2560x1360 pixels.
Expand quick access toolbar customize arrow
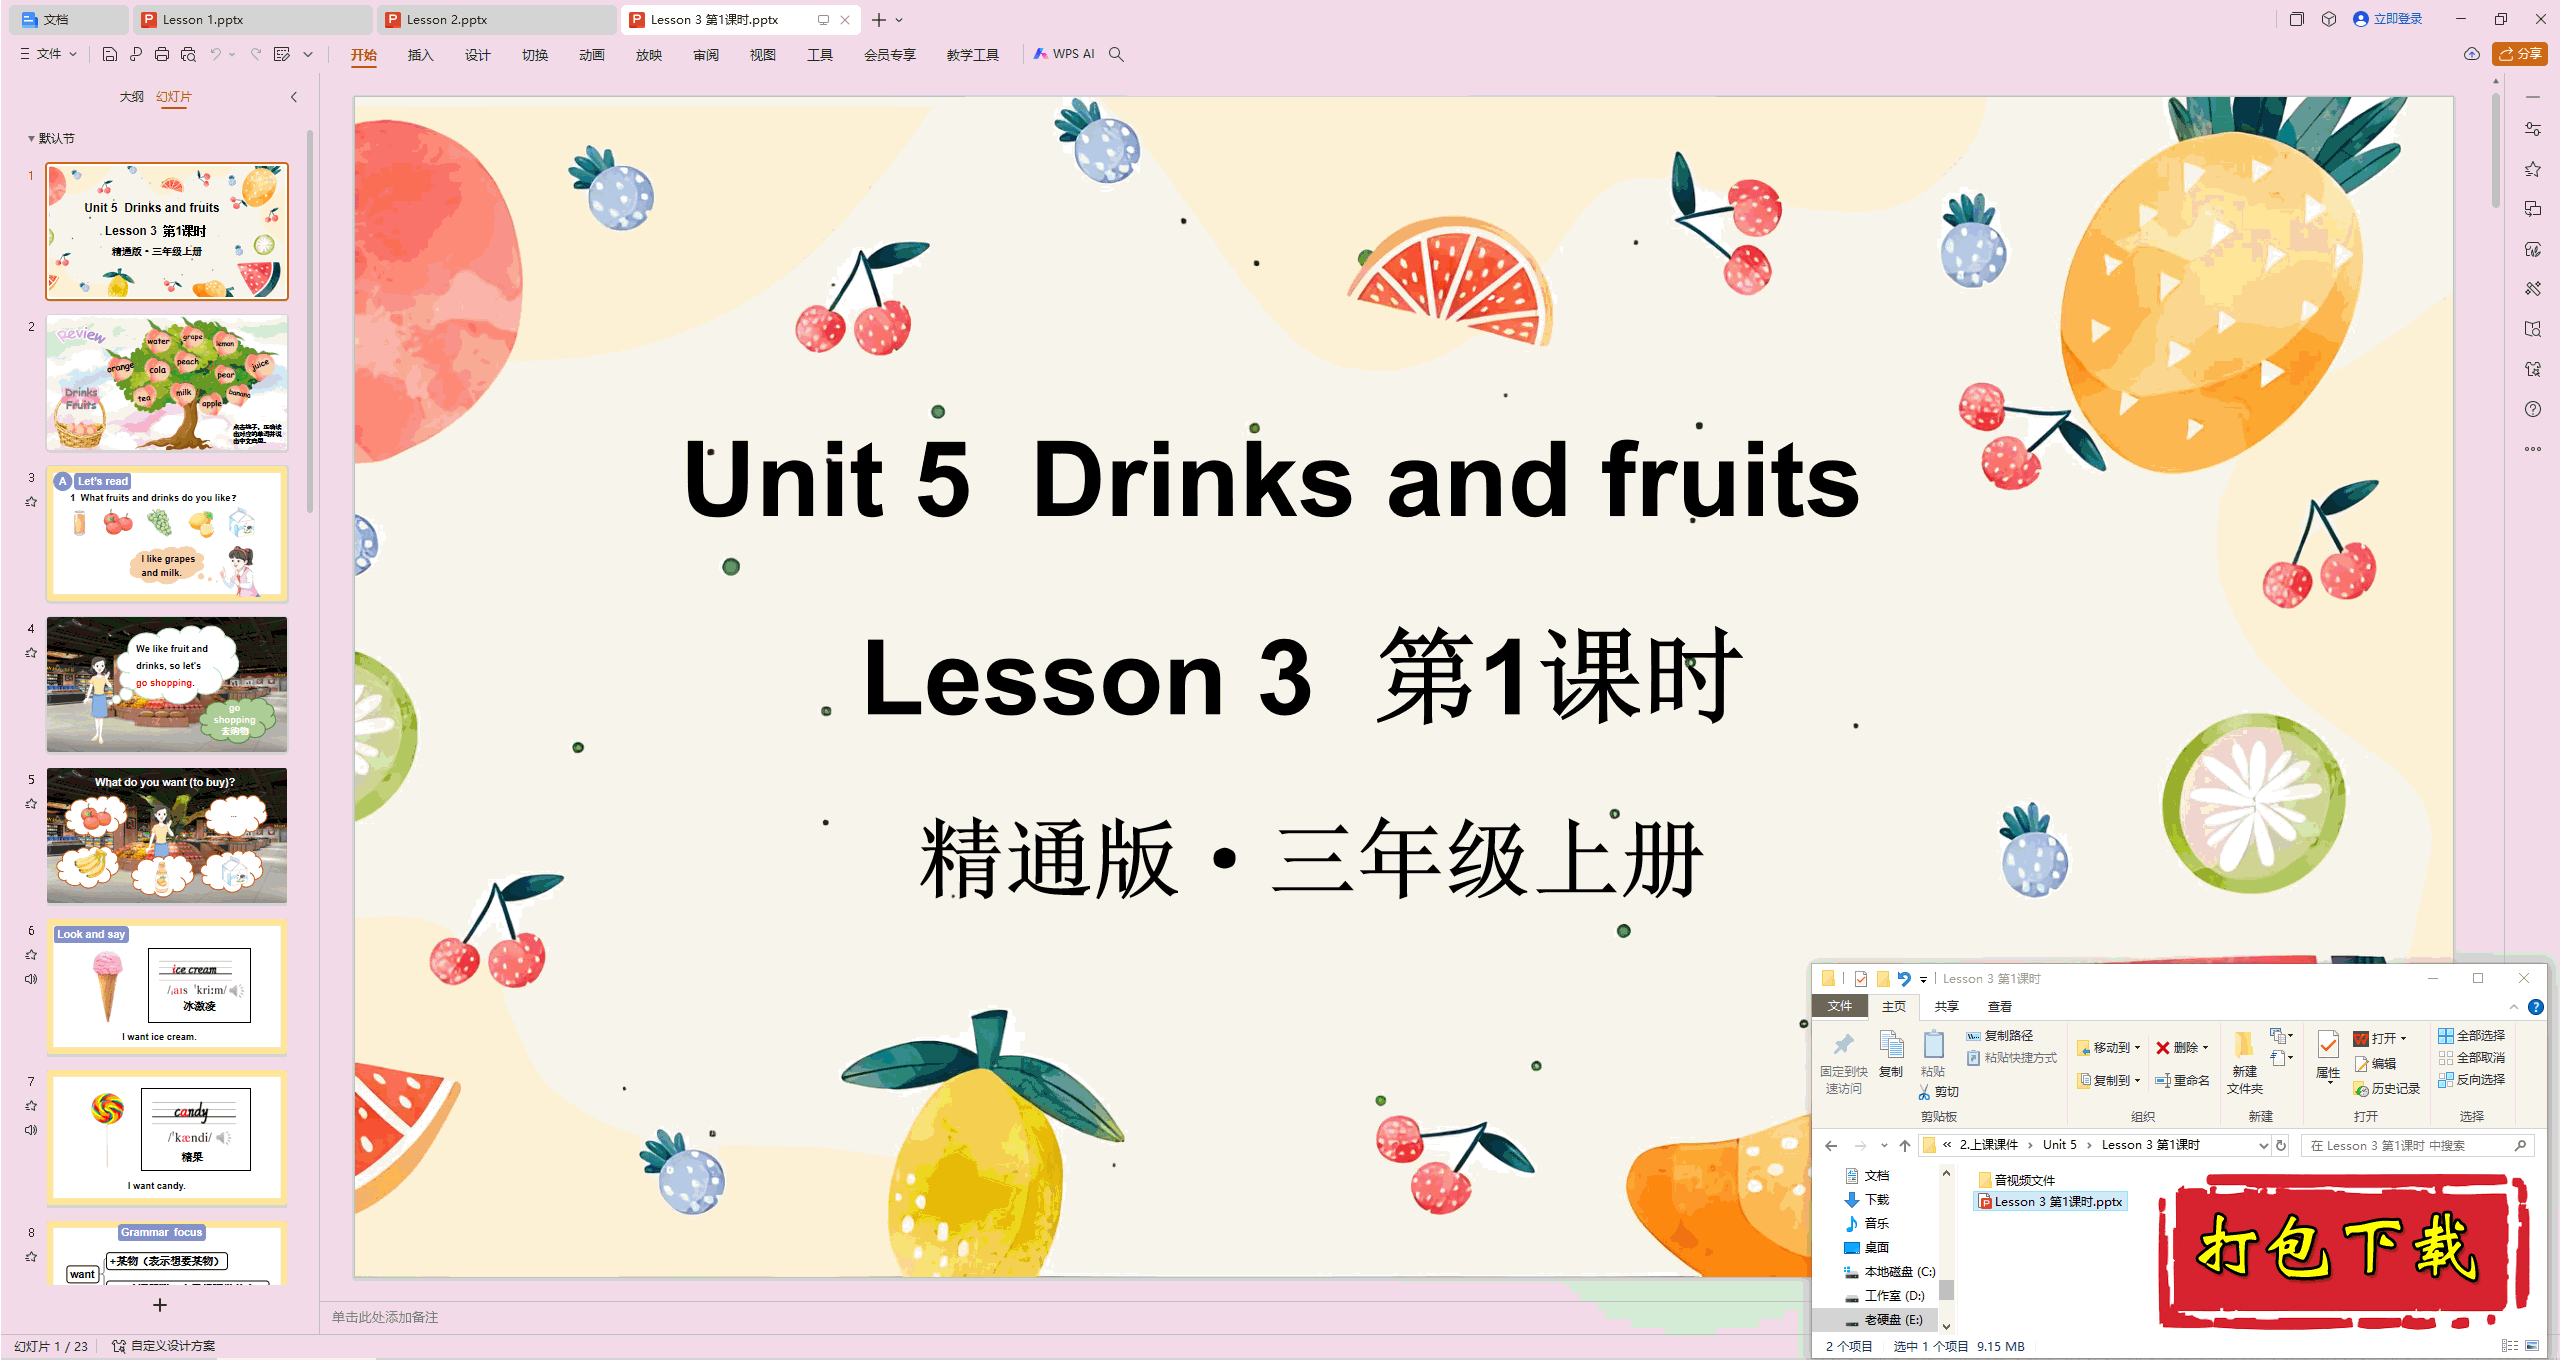pyautogui.click(x=308, y=54)
